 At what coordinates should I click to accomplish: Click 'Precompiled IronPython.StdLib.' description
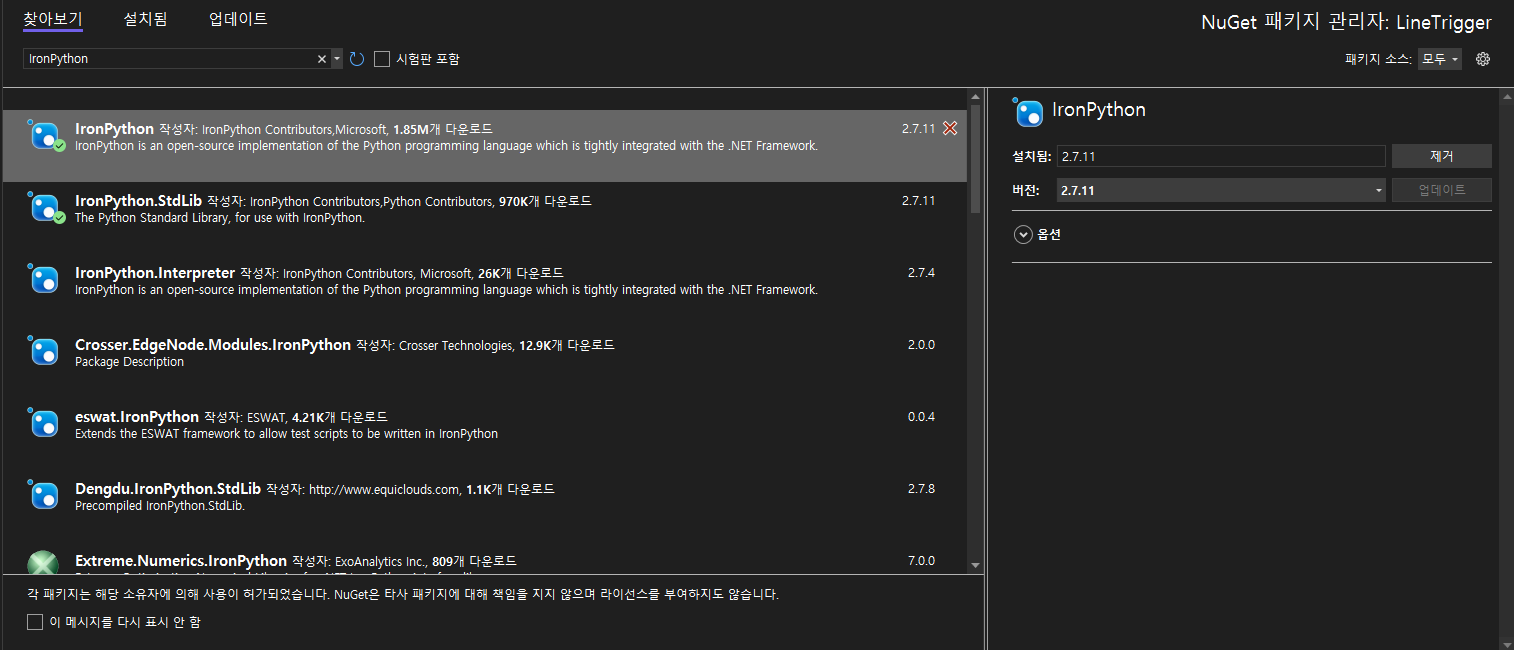point(159,506)
